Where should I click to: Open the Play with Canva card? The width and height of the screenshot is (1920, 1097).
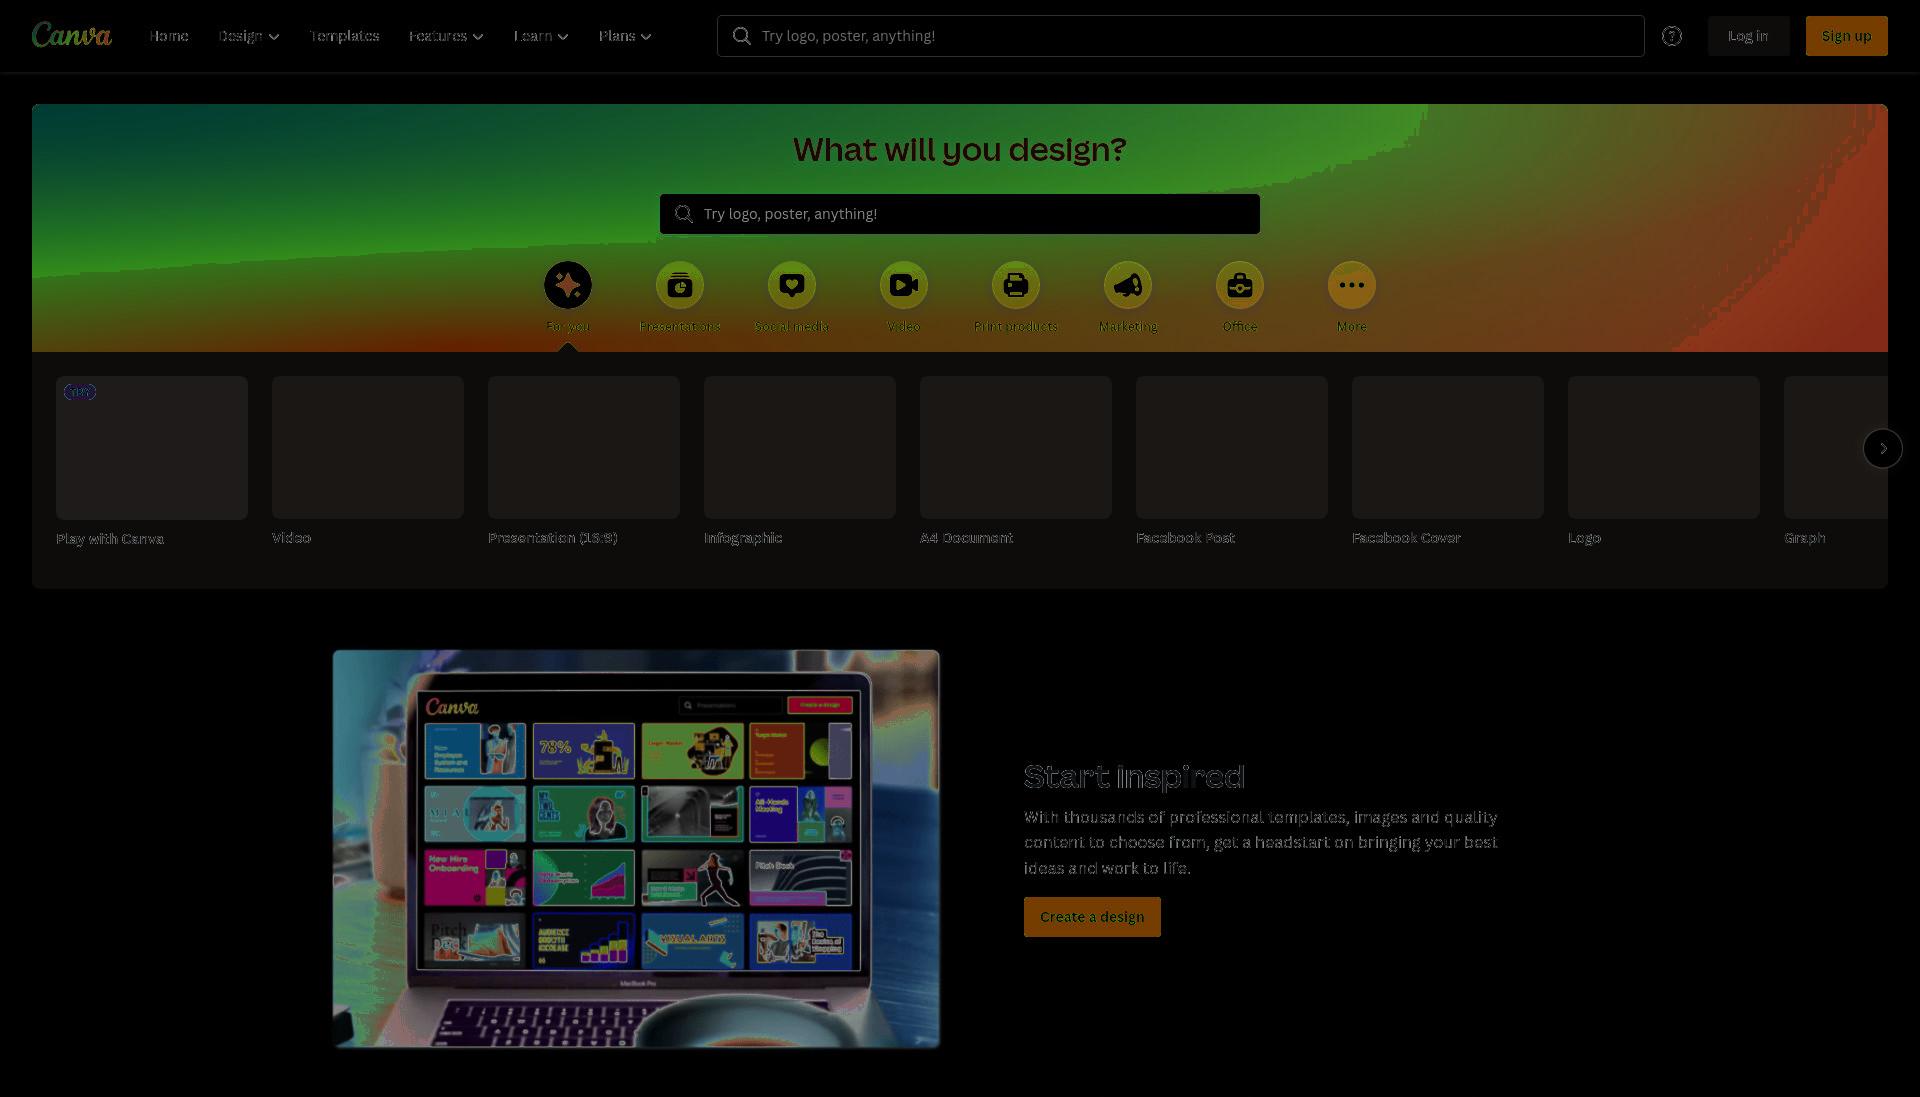click(x=152, y=448)
